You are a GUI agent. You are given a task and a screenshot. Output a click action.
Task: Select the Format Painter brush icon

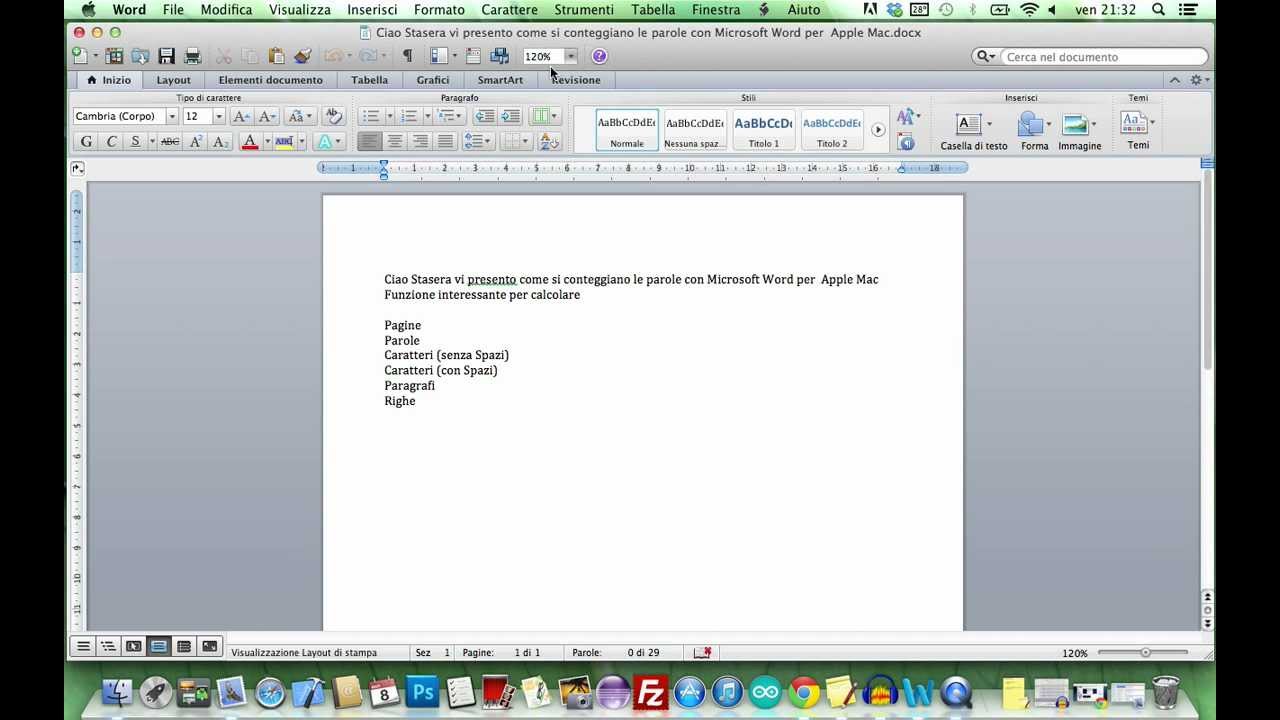tap(303, 56)
